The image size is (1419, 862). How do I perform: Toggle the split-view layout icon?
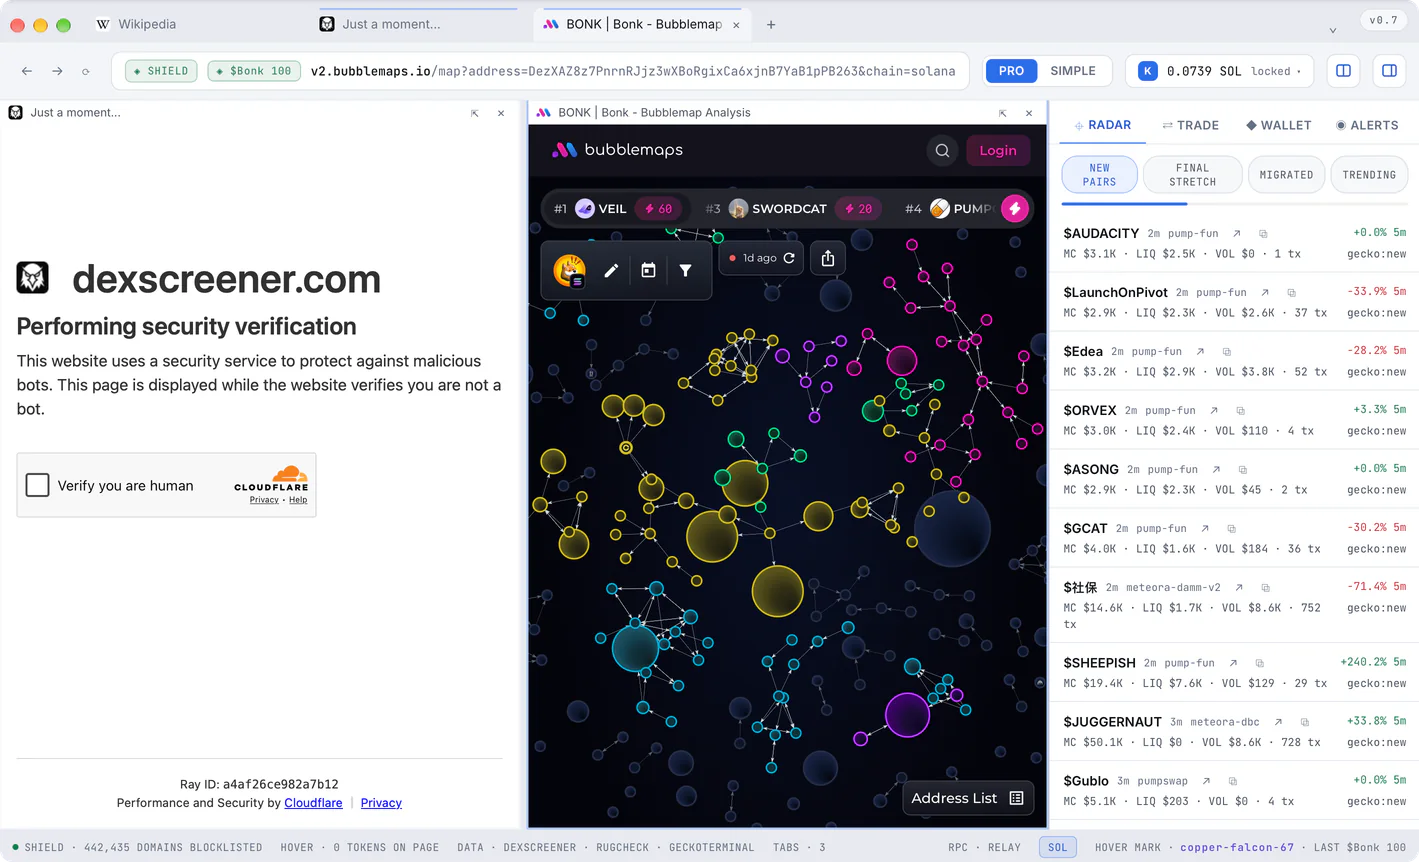coord(1344,71)
